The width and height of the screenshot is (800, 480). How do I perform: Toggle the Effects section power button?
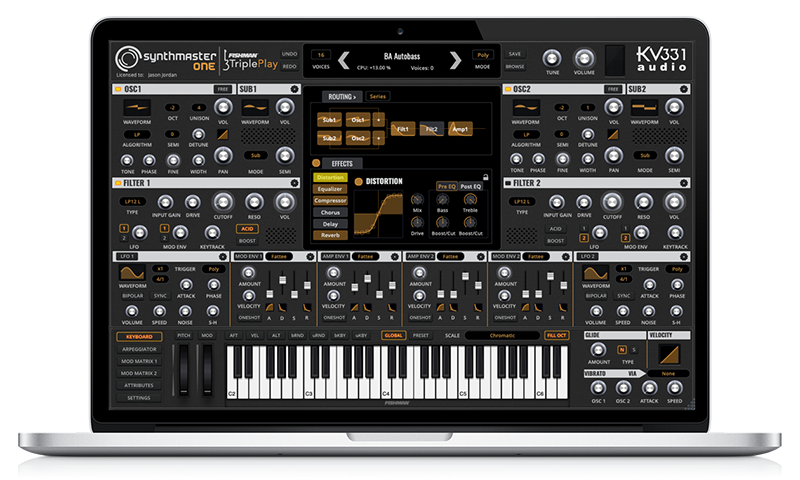[x=316, y=163]
